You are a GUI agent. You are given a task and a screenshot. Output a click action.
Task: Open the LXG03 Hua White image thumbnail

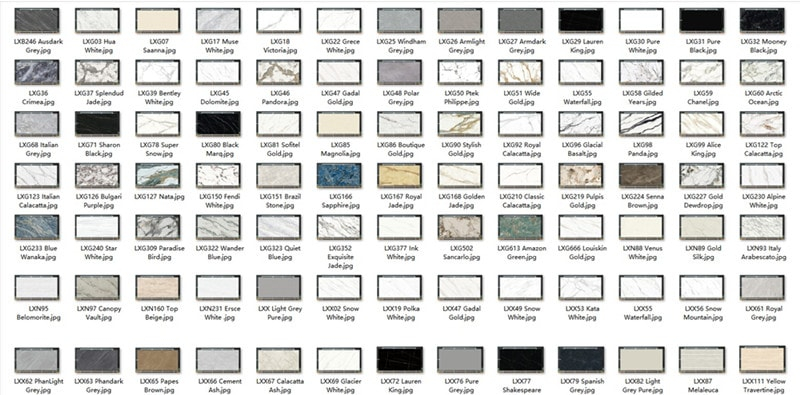point(97,20)
